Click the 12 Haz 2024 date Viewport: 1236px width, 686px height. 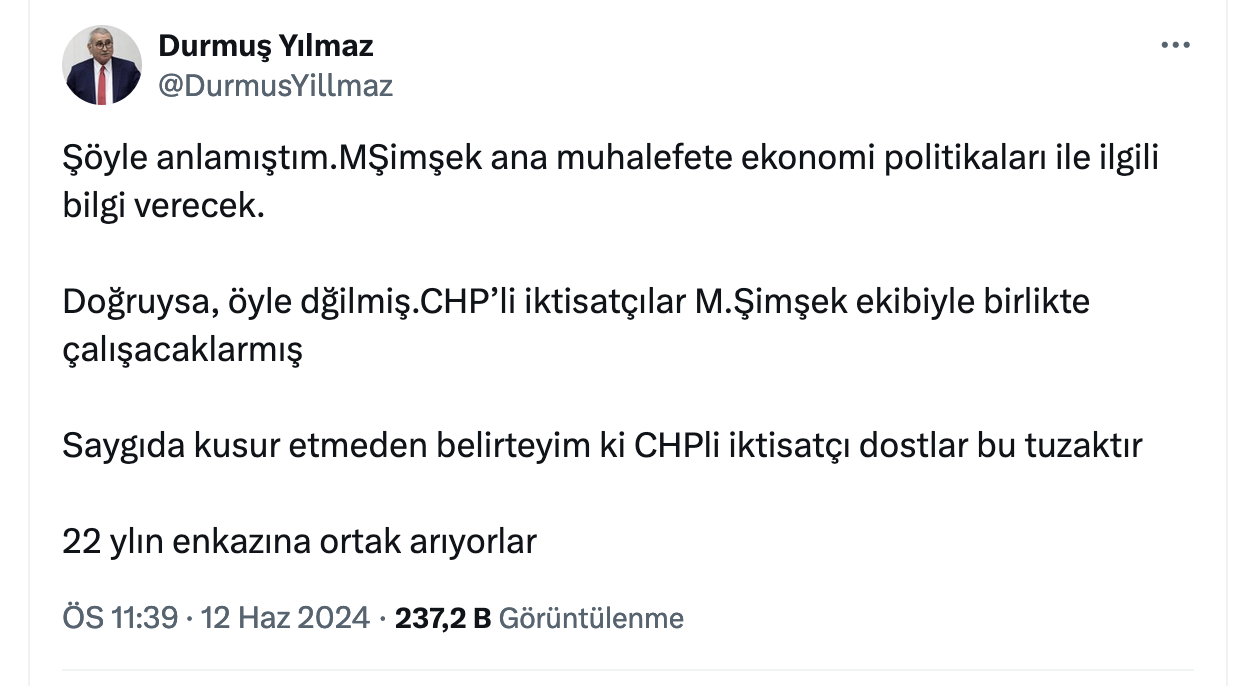(285, 618)
